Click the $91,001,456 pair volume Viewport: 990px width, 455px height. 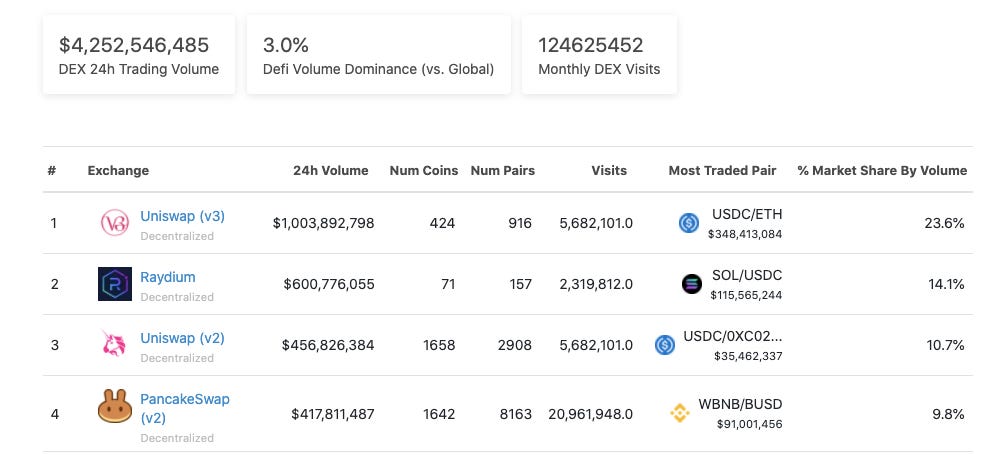749,424
